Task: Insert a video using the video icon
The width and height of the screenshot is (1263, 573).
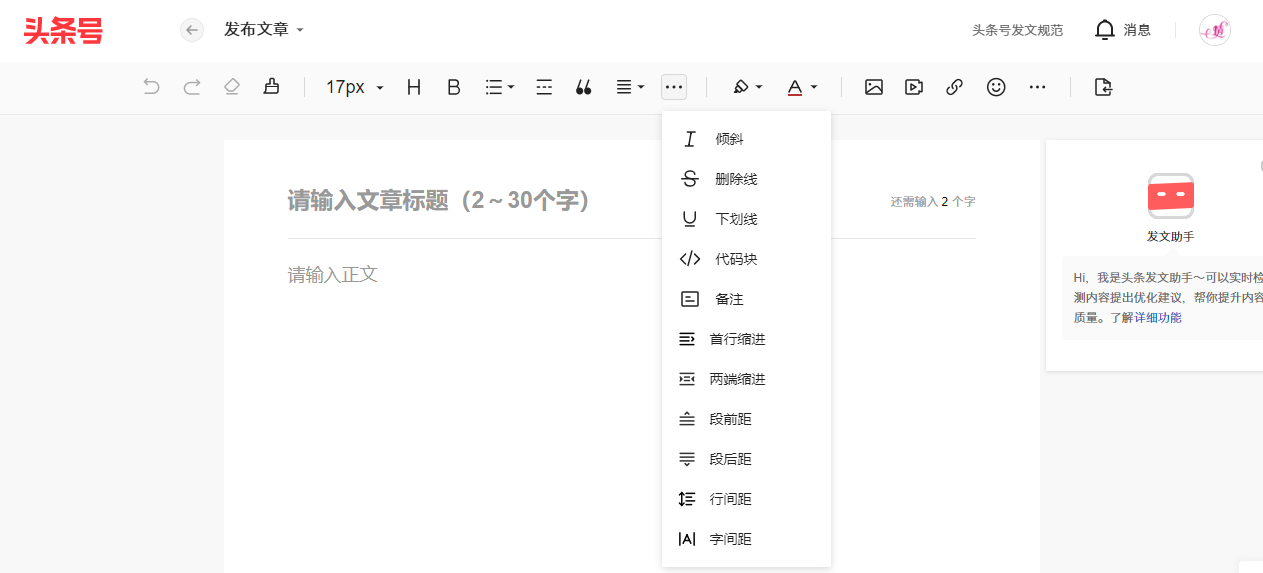Action: pyautogui.click(x=914, y=87)
